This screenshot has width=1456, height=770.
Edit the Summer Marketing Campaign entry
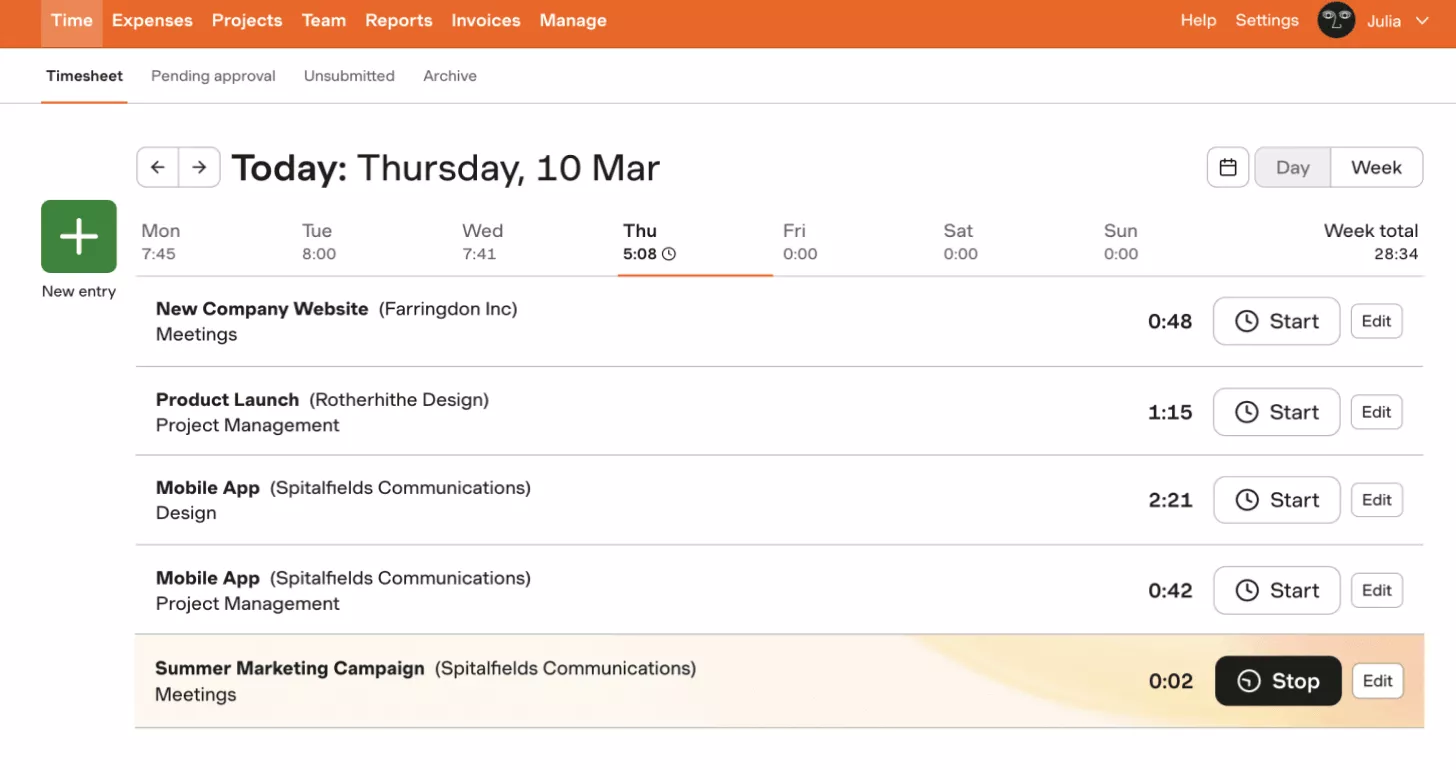(1377, 681)
